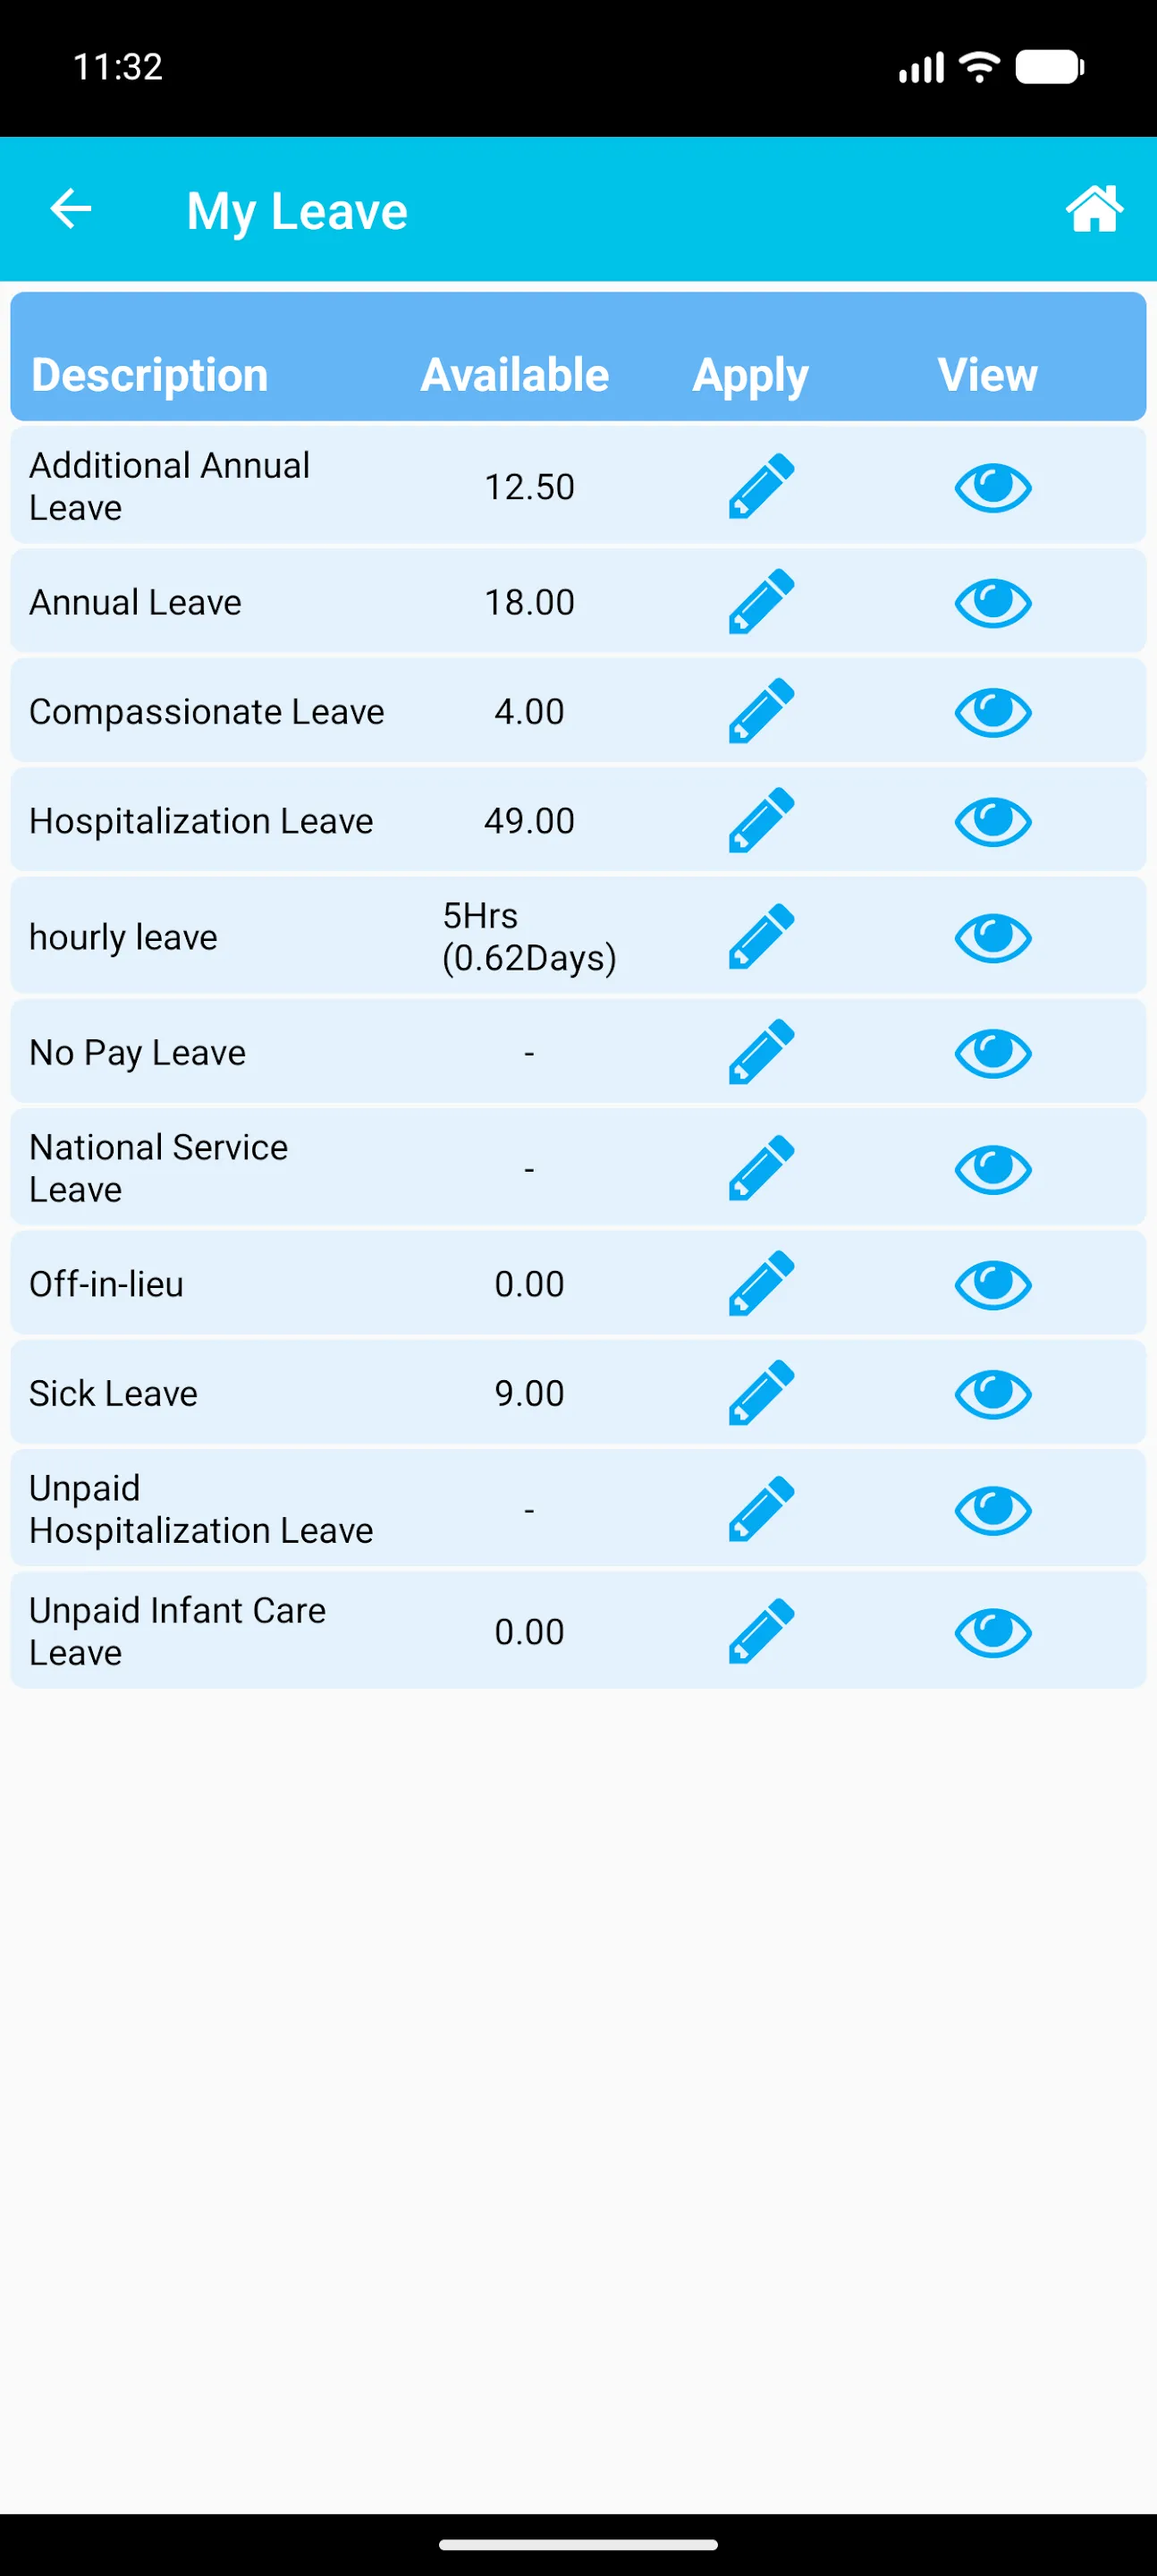Apply for Compassionate Leave
Screen dimensions: 1157x2576
761,711
